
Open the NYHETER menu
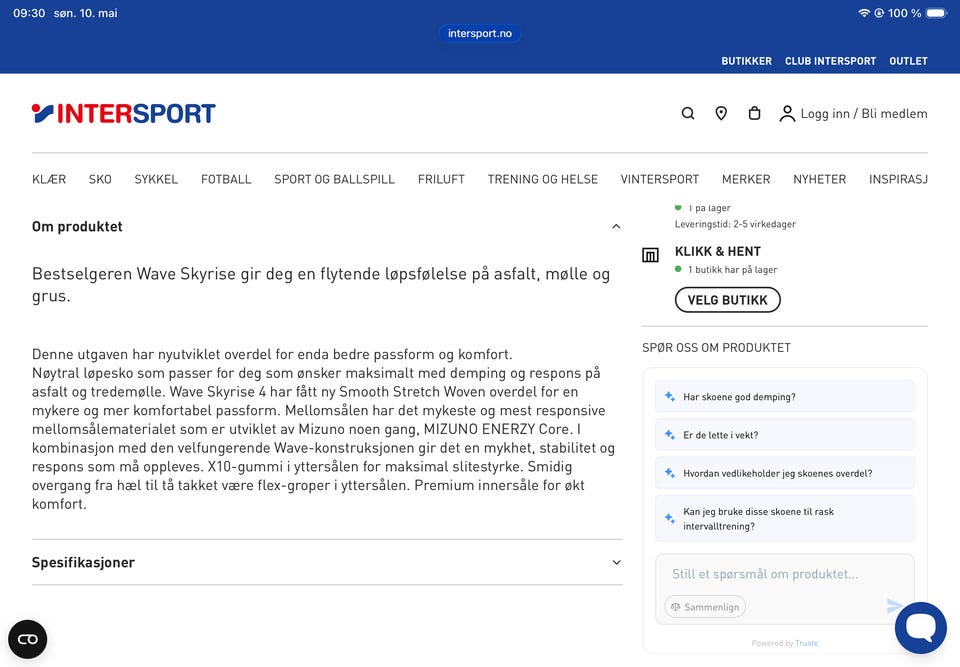click(819, 179)
